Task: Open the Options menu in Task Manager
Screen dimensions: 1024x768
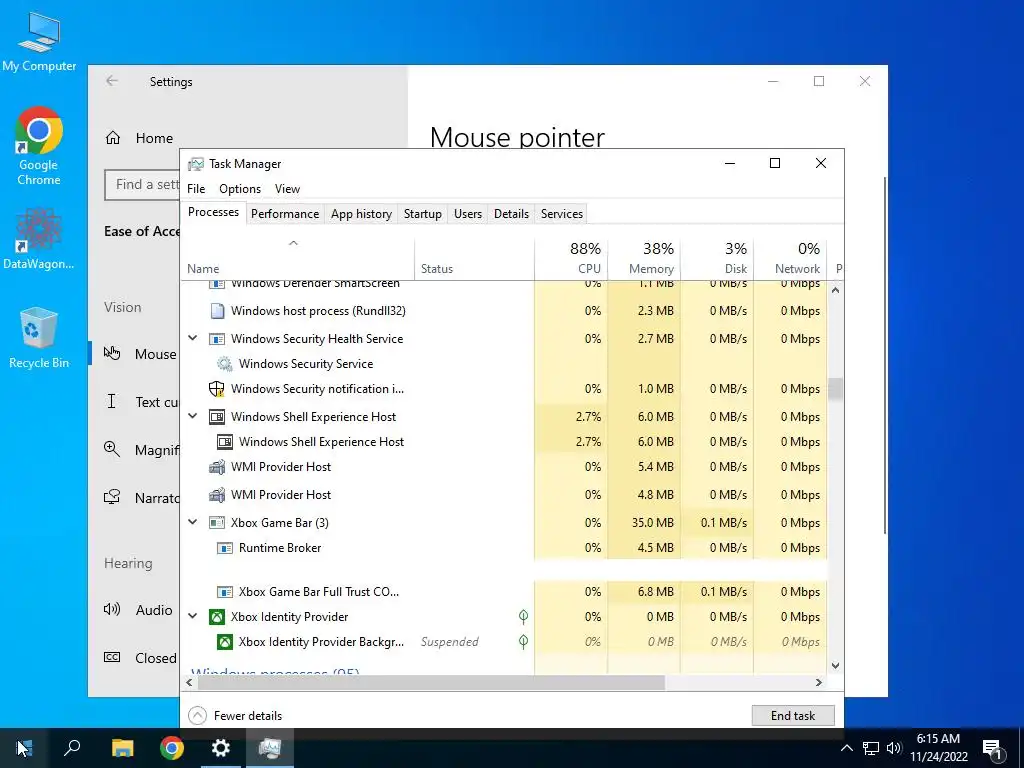Action: pyautogui.click(x=240, y=189)
